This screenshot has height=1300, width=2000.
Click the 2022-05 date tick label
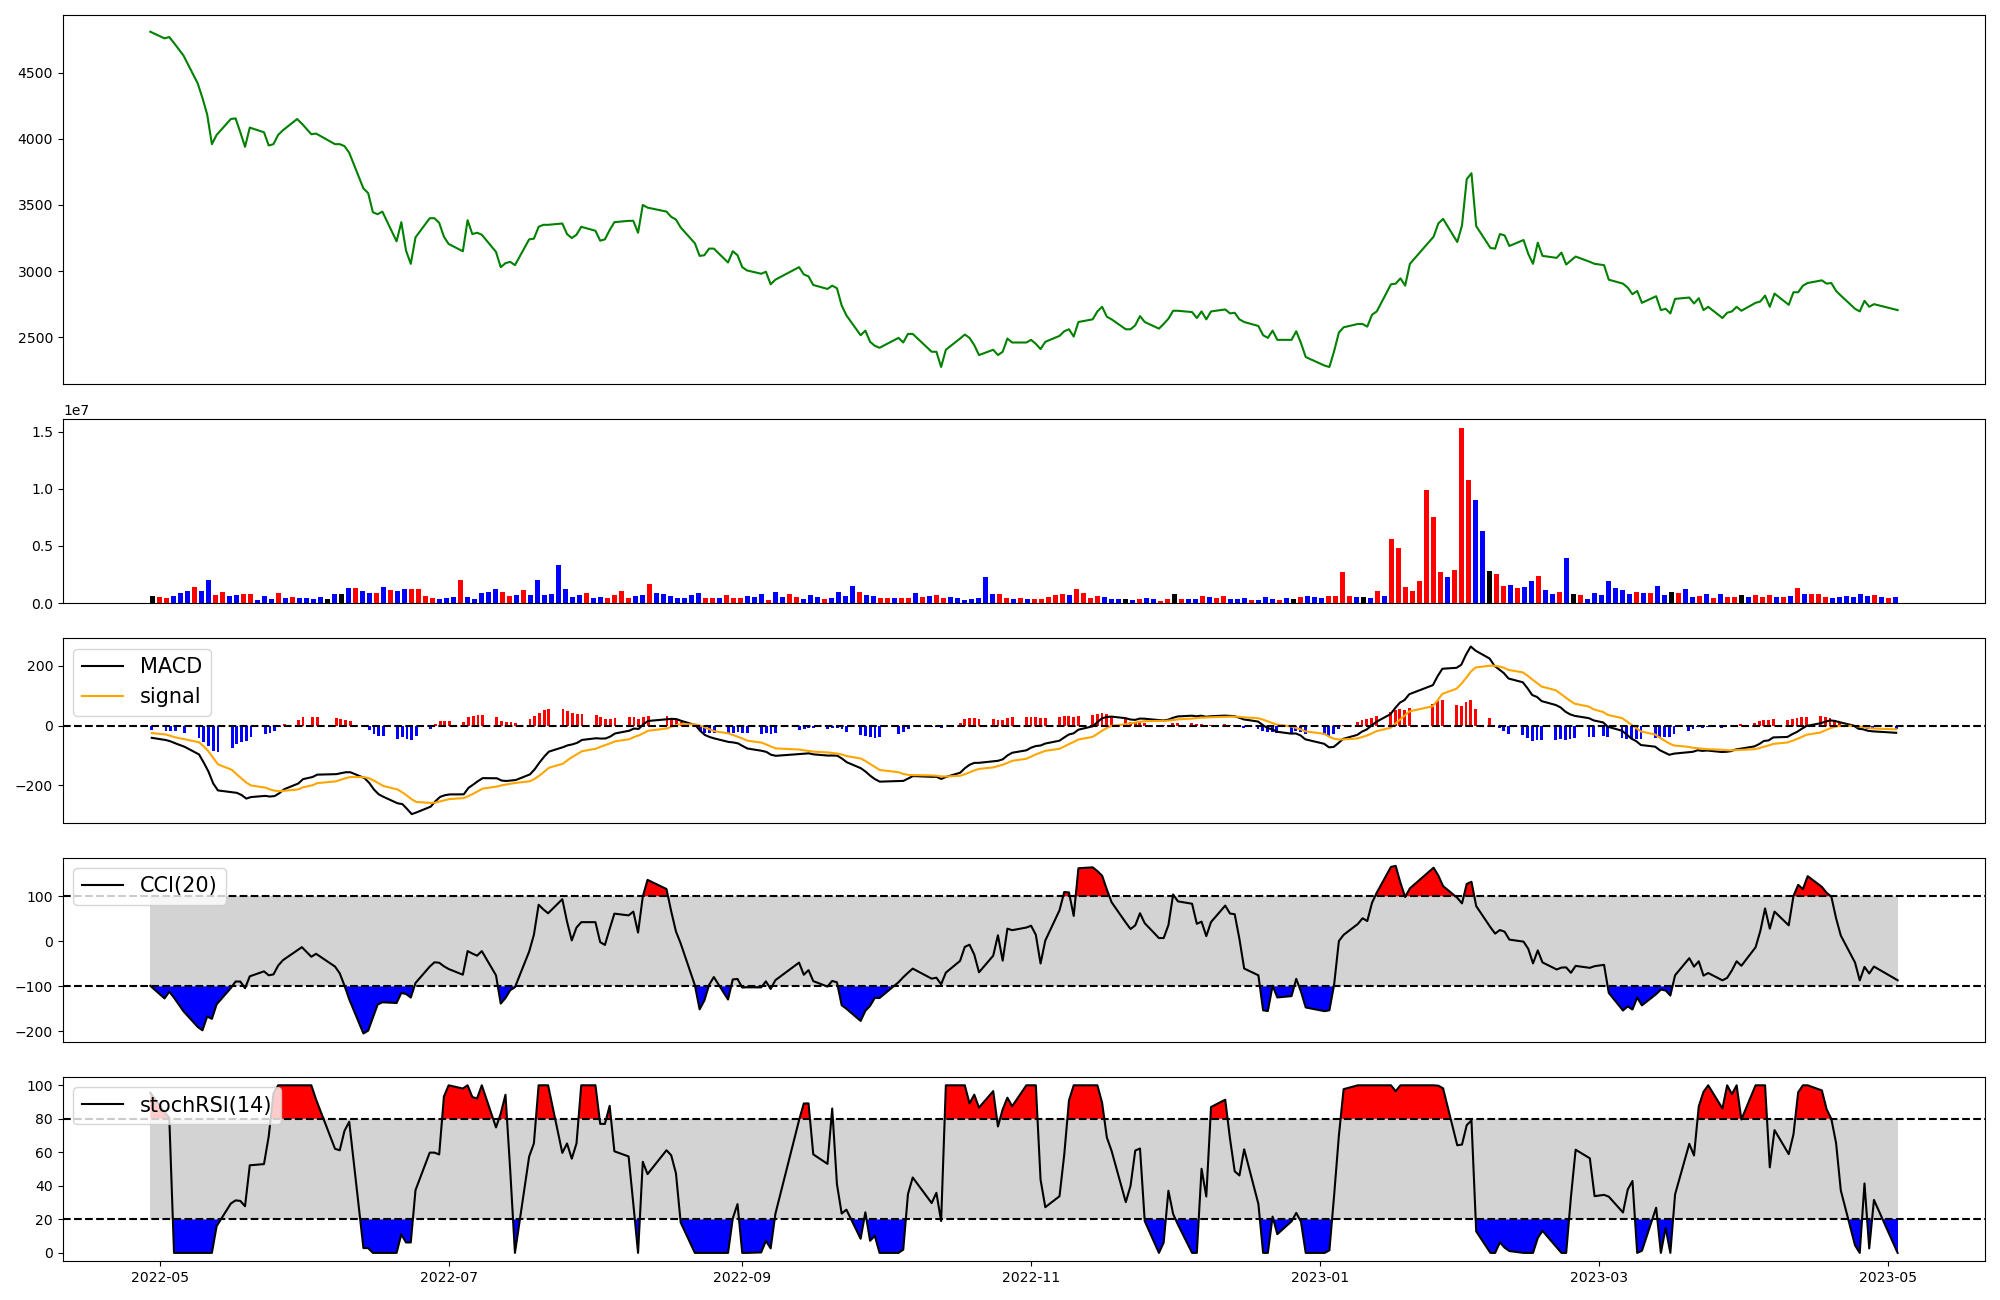[160, 1277]
